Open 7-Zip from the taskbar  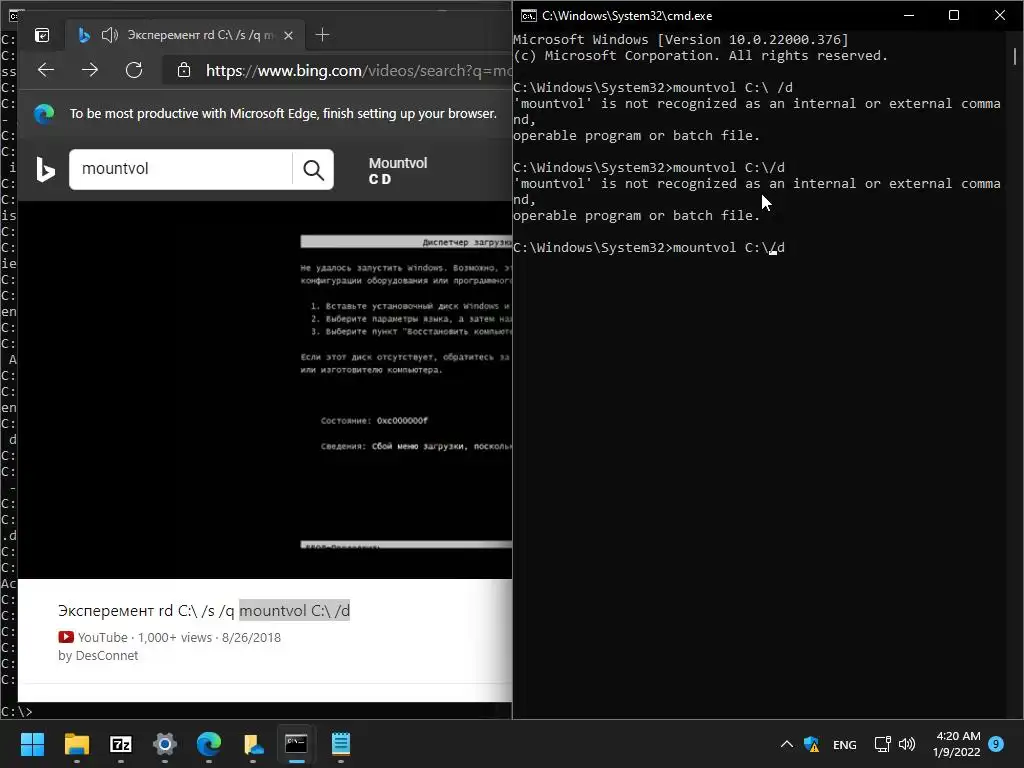121,744
